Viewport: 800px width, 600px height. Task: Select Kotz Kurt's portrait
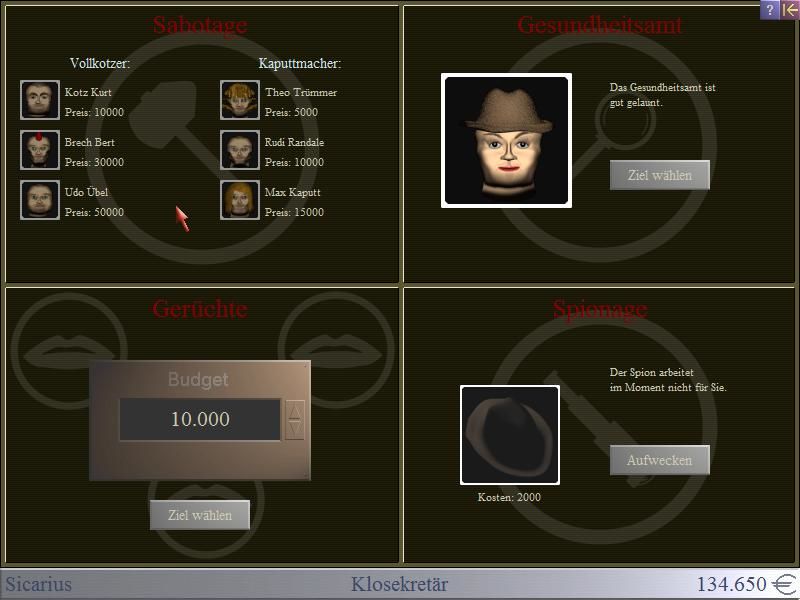[x=40, y=100]
